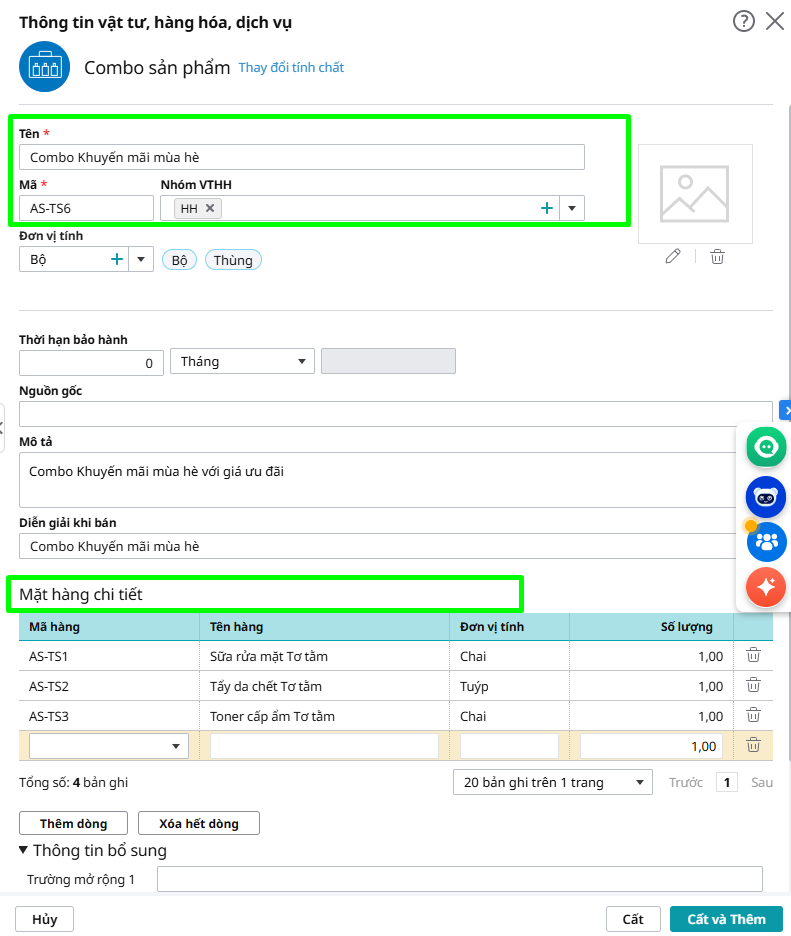Select the Bộ unit chip
791x936 pixels.
tap(180, 260)
